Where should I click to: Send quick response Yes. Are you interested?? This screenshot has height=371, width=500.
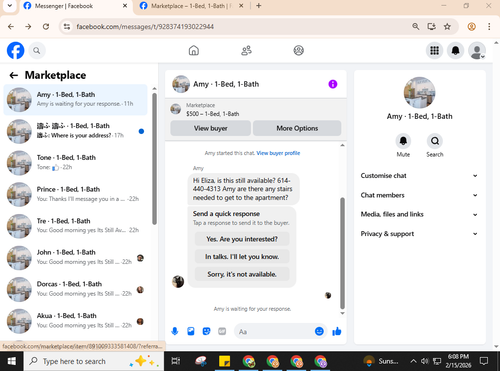(242, 239)
